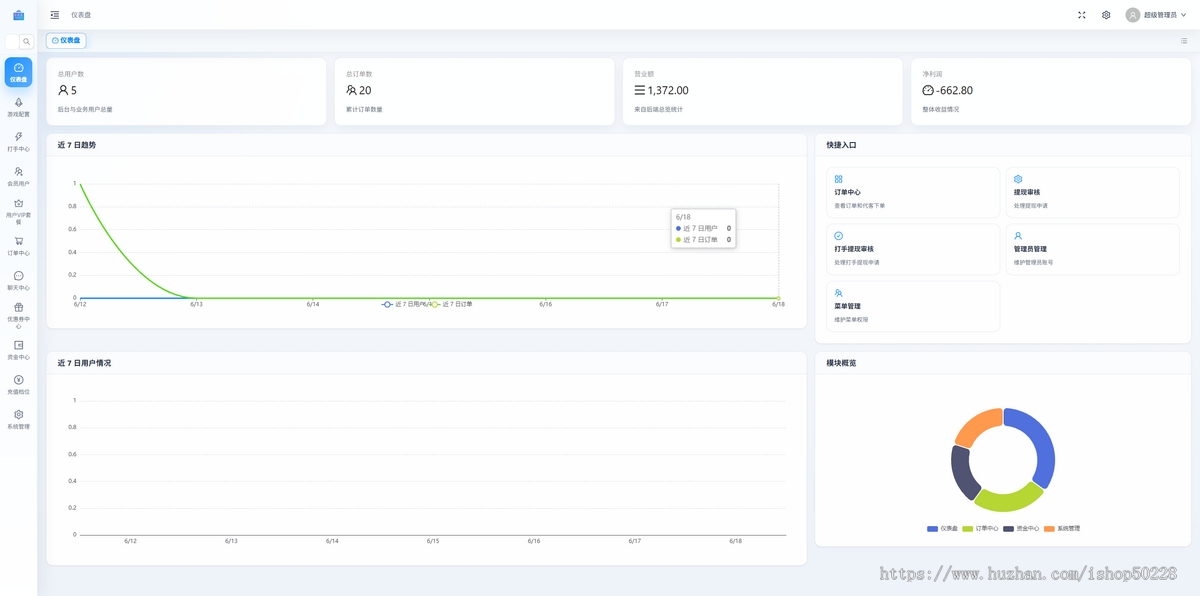Toggle 订单中心 legend in donut chart
Screen dimensions: 1200x596
click(x=980, y=528)
